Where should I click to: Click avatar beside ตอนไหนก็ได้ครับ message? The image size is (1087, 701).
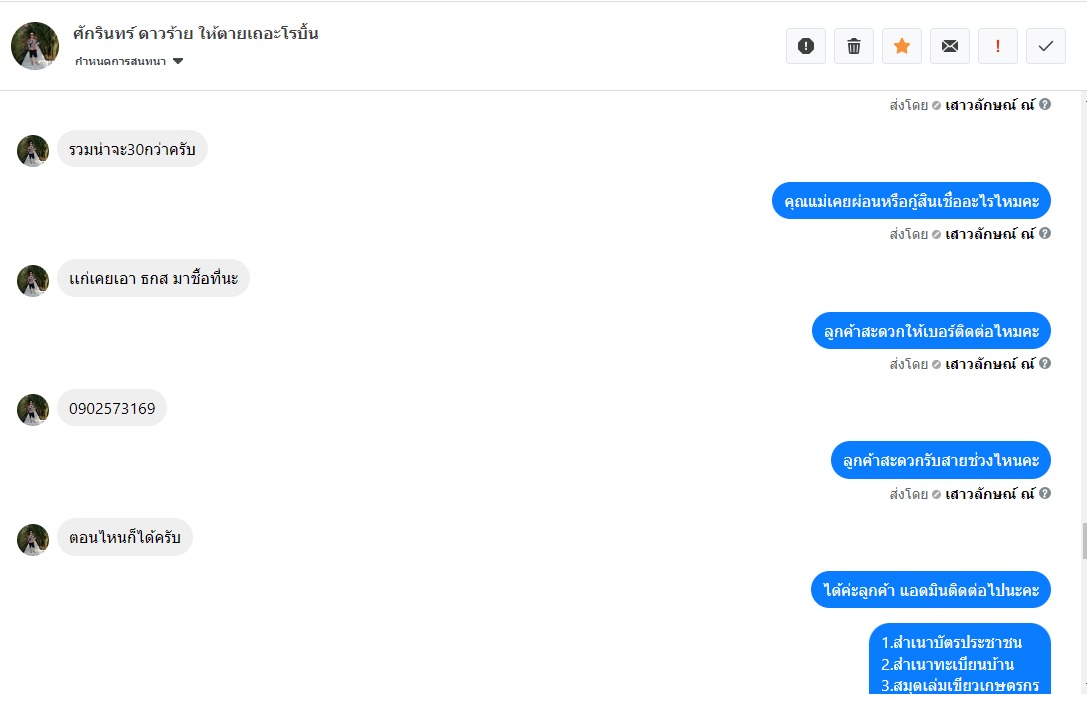pos(33,539)
